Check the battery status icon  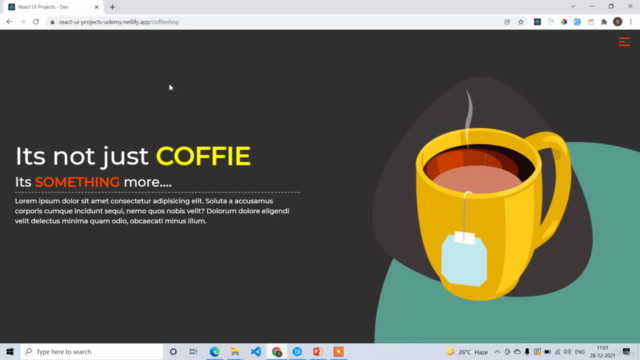coord(547,352)
